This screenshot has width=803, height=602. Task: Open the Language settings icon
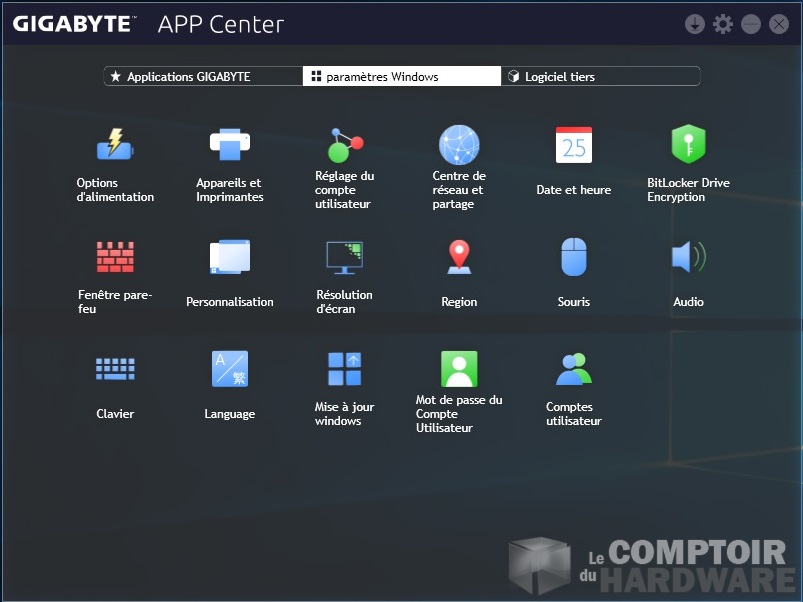tap(229, 369)
